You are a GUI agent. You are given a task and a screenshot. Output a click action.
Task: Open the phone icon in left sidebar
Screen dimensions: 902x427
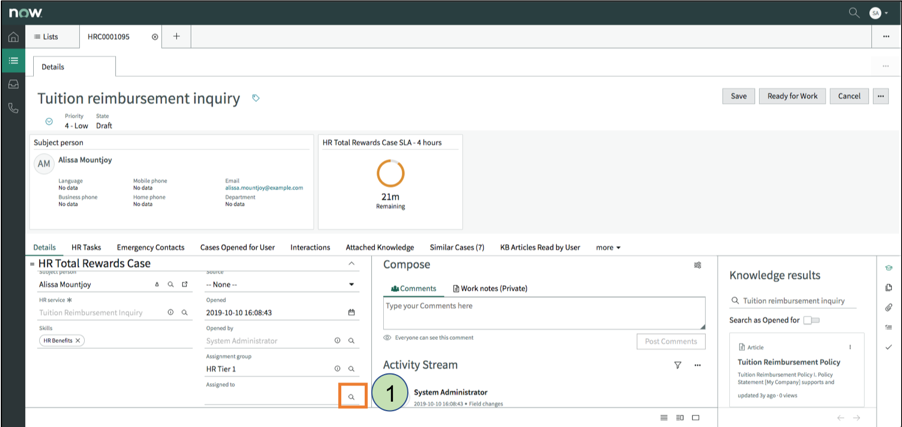13,108
